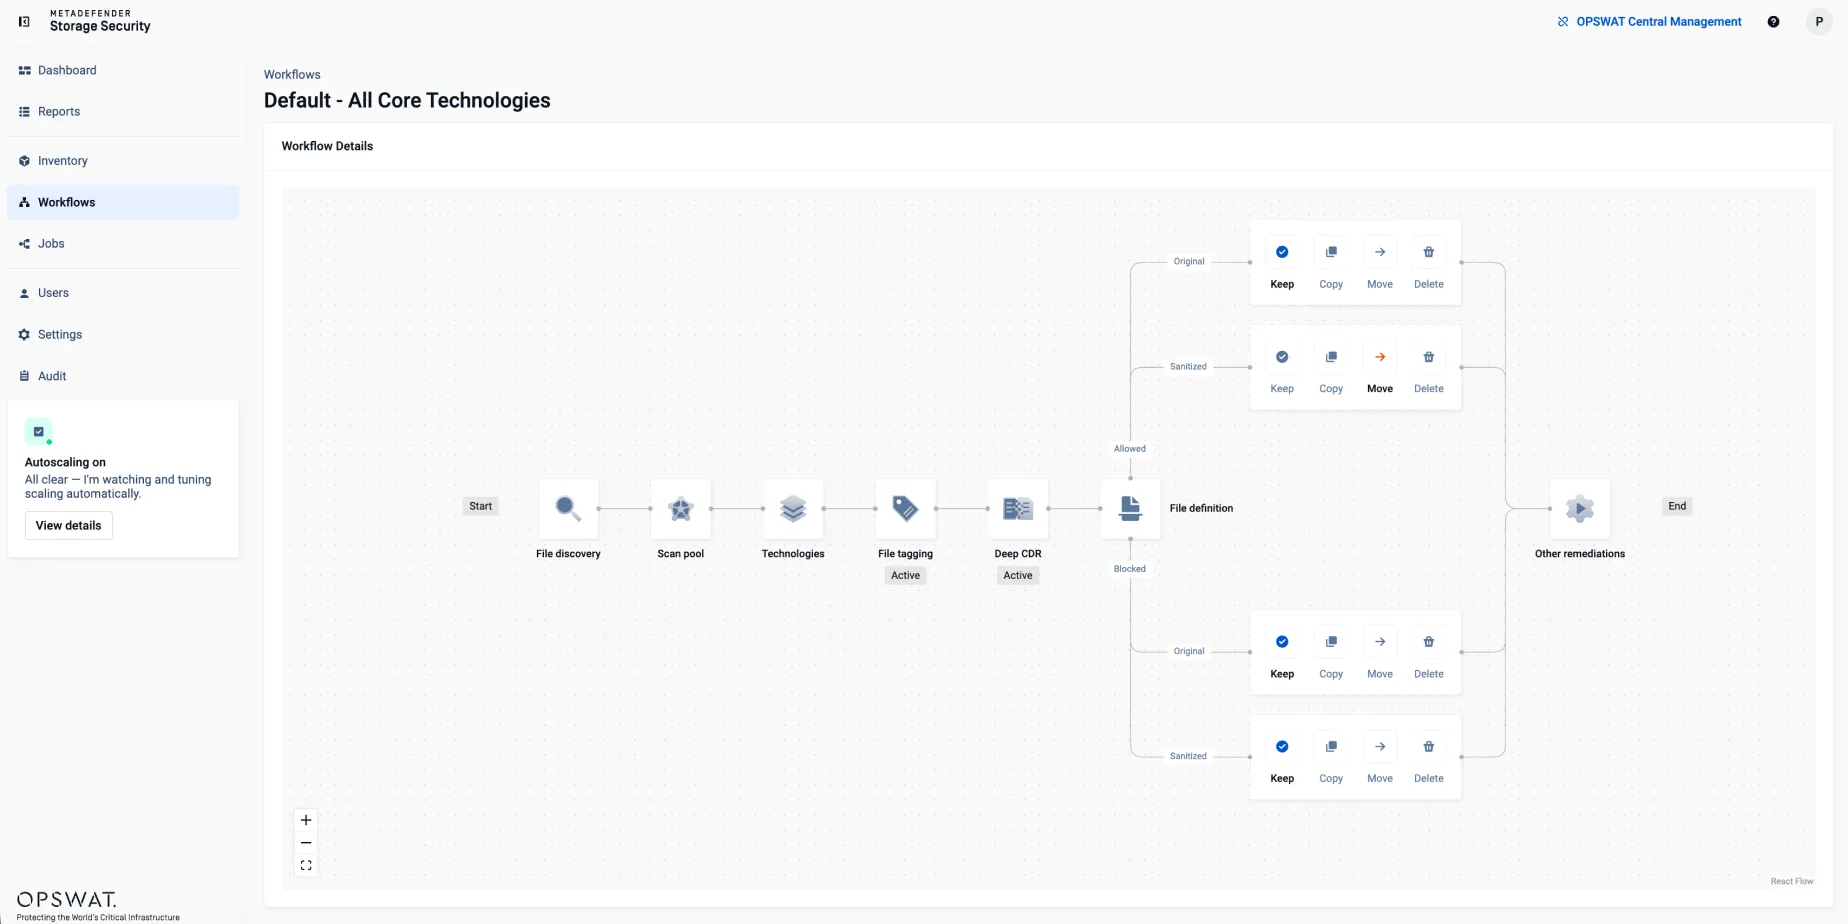Click the help question mark icon
This screenshot has width=1848, height=924.
coord(1773,22)
